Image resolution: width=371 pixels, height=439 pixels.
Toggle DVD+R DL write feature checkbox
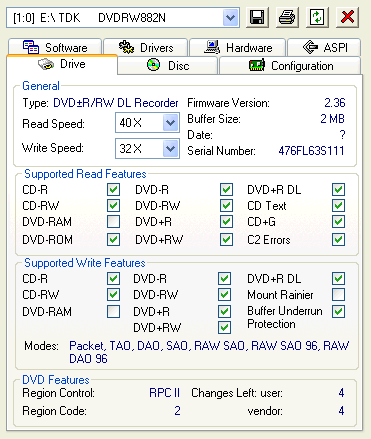(x=338, y=279)
